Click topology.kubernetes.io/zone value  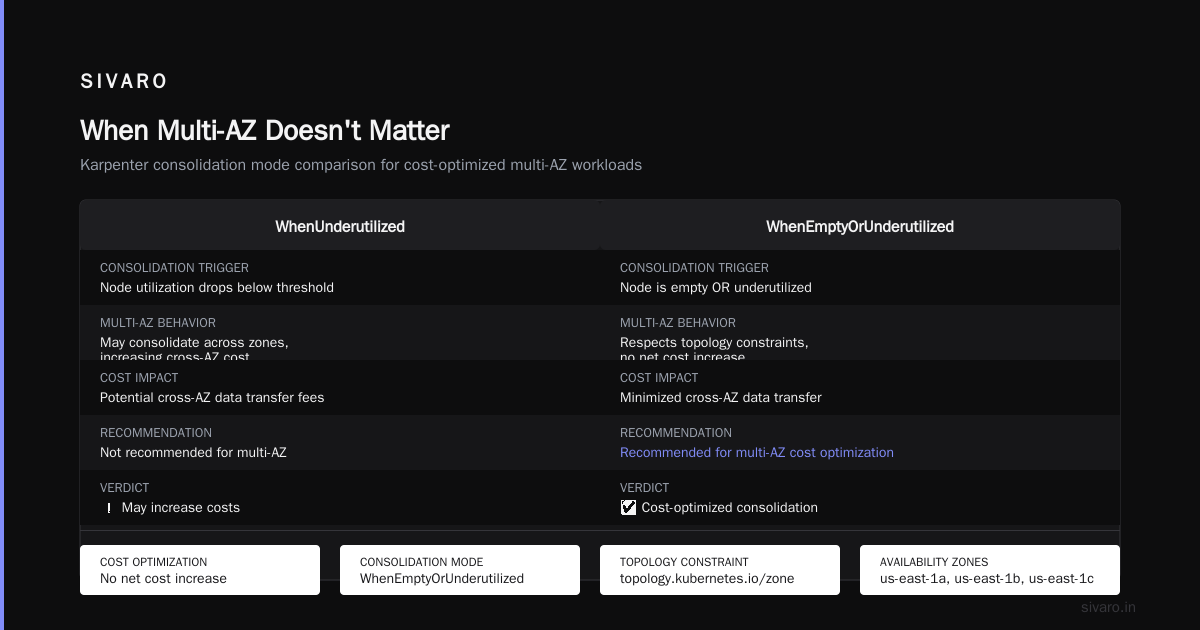tap(707, 578)
